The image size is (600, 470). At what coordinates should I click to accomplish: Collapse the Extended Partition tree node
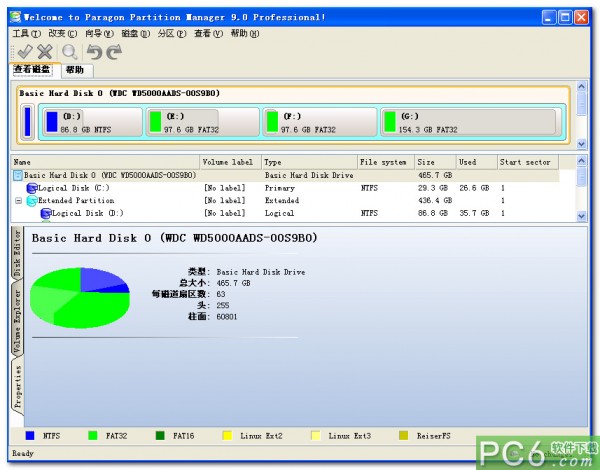point(18,201)
